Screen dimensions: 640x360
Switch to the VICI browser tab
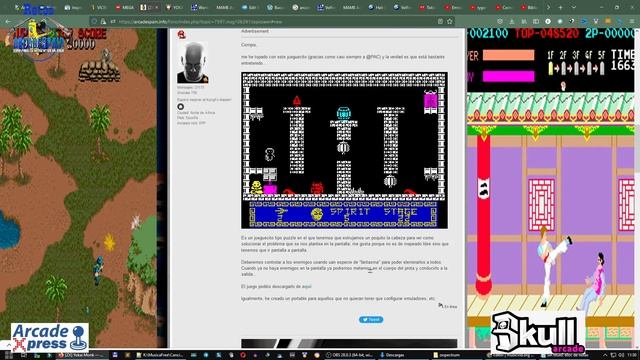tap(98, 7)
